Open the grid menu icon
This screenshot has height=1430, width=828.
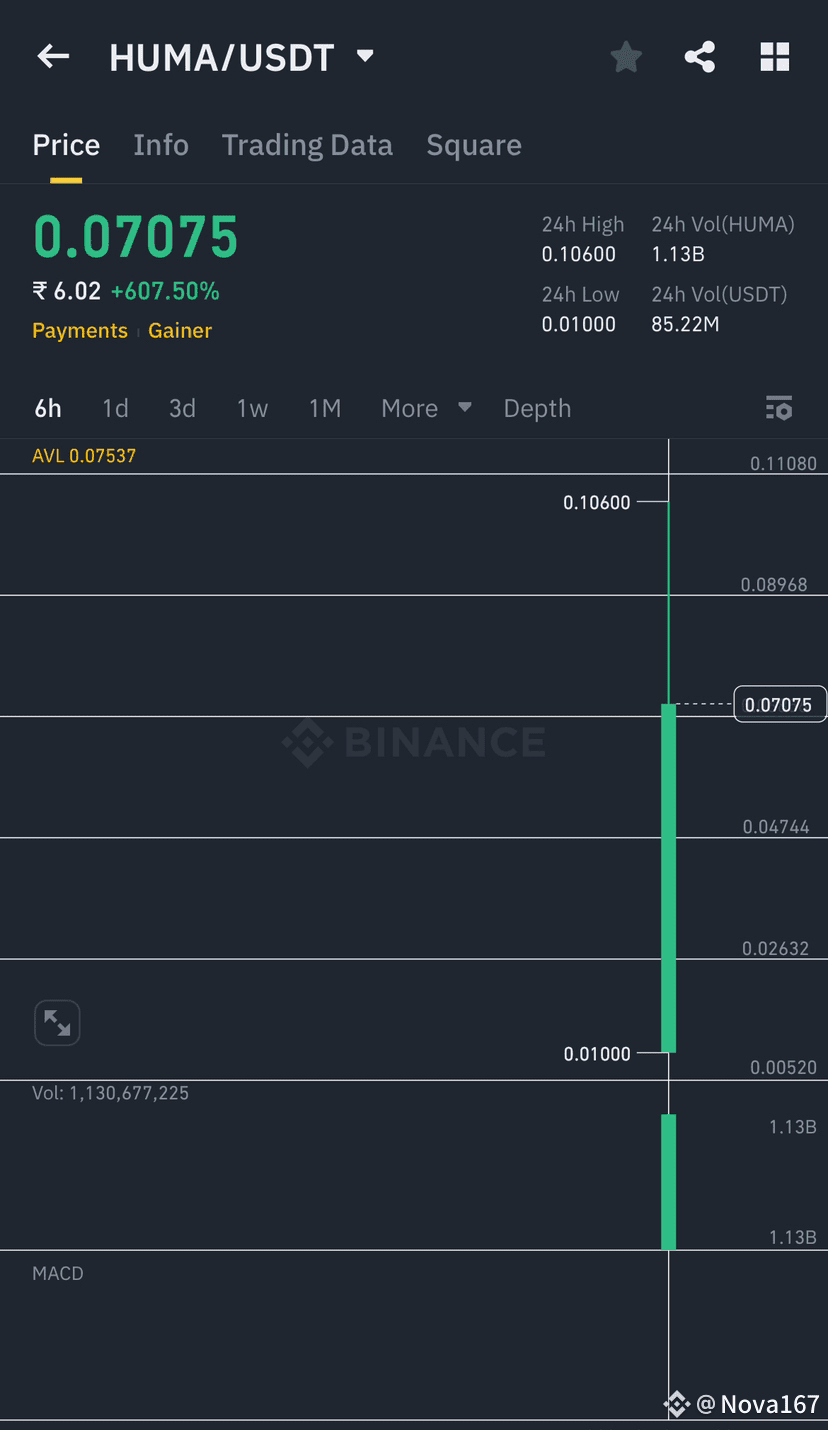775,57
